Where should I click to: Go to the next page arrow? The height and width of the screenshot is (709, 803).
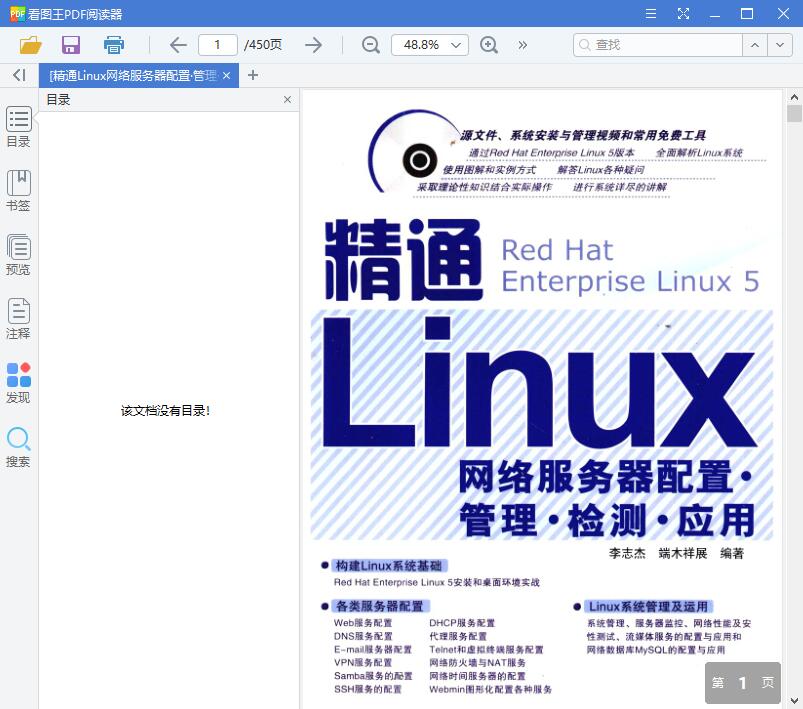[313, 45]
